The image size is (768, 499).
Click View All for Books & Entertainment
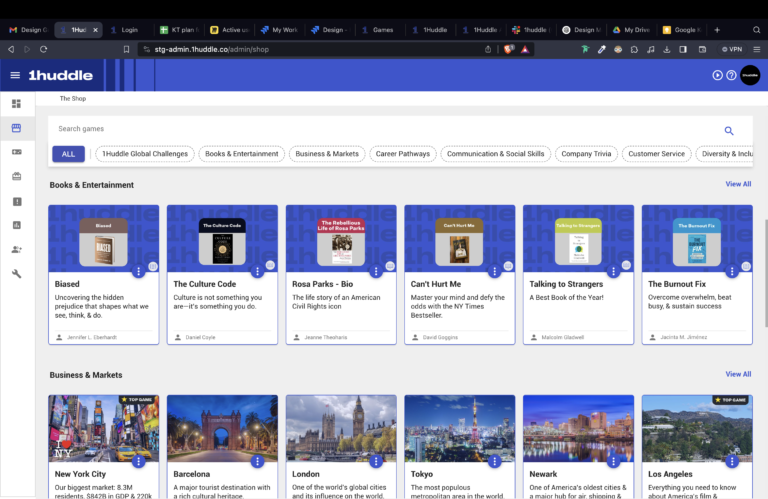[x=738, y=184]
